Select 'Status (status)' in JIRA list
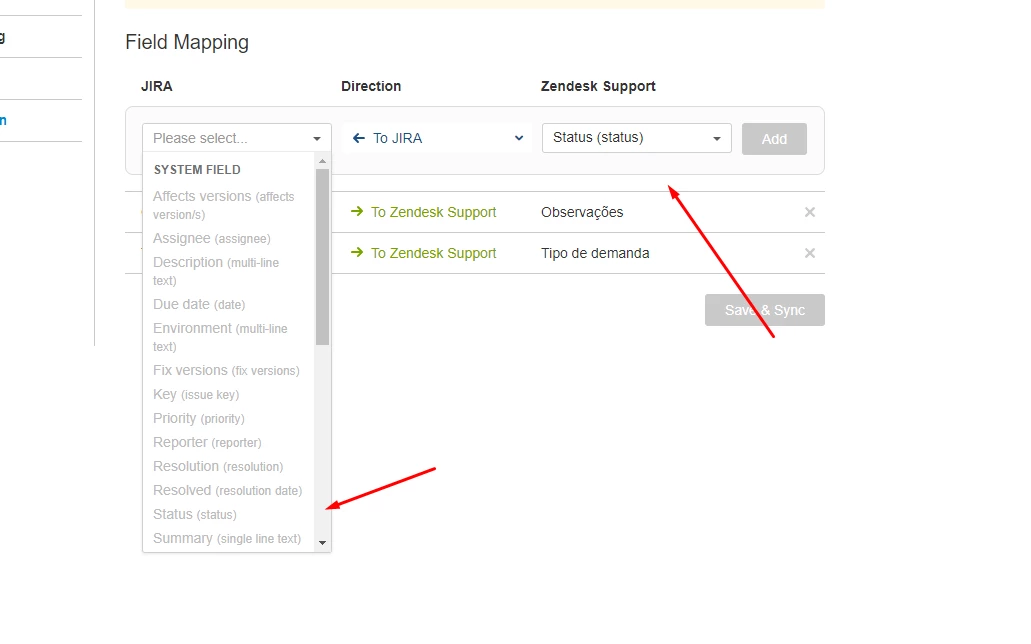1031x644 pixels. [x=229, y=514]
